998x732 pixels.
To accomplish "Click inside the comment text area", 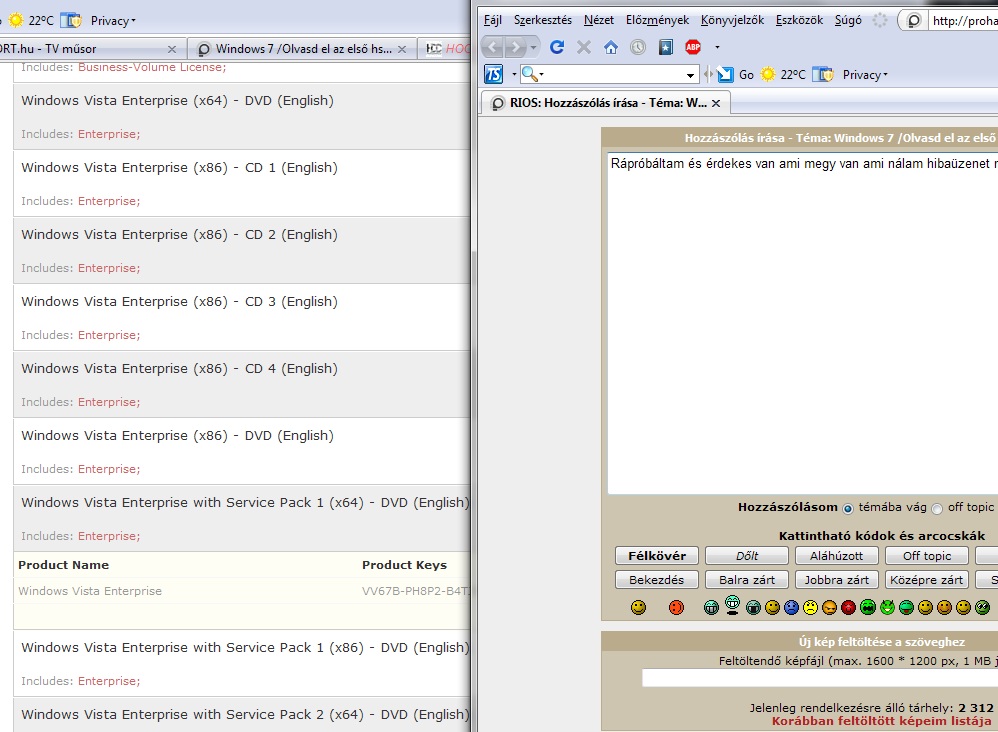I will coord(803,323).
